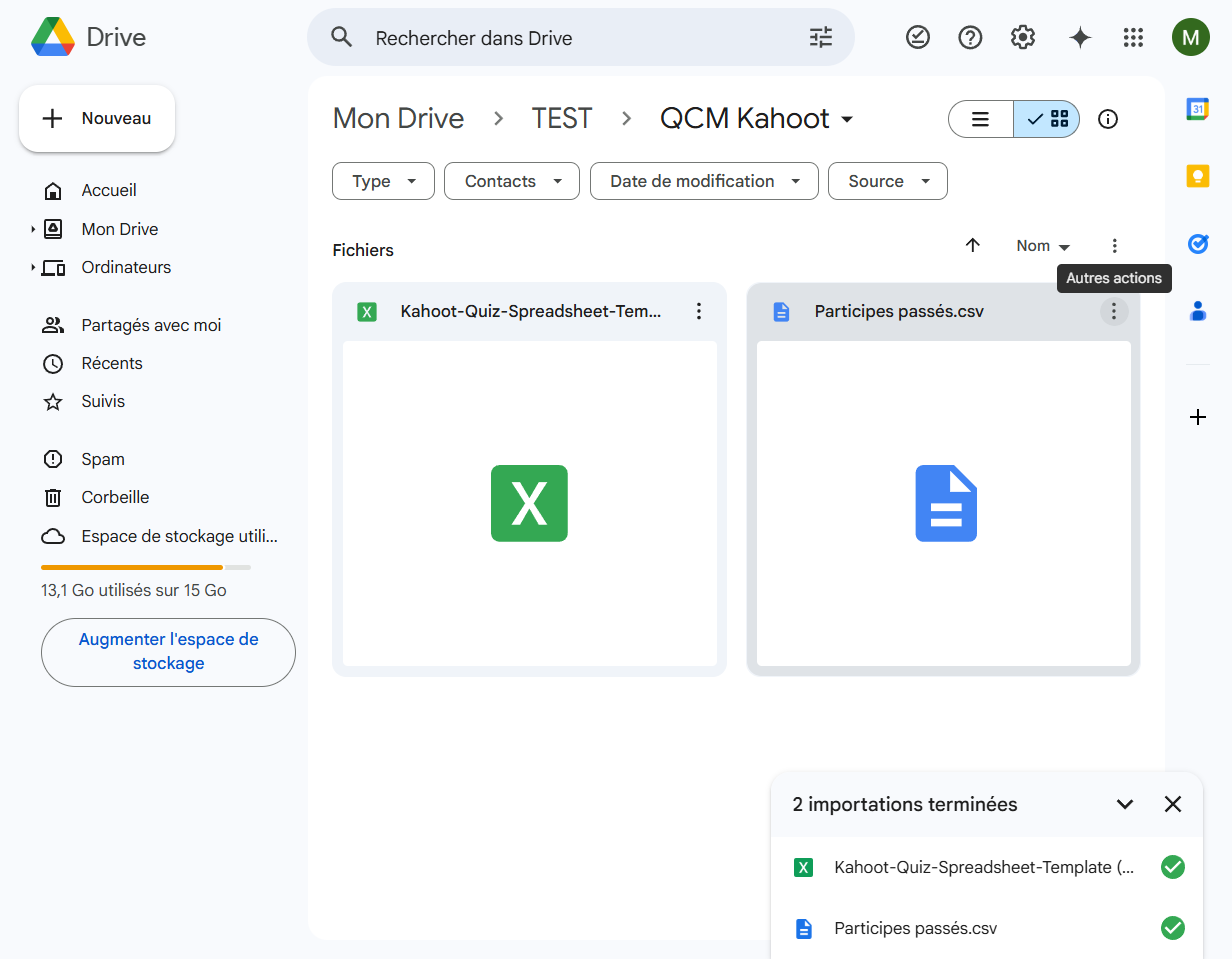Navigate to TEST breadcrumb

click(562, 118)
